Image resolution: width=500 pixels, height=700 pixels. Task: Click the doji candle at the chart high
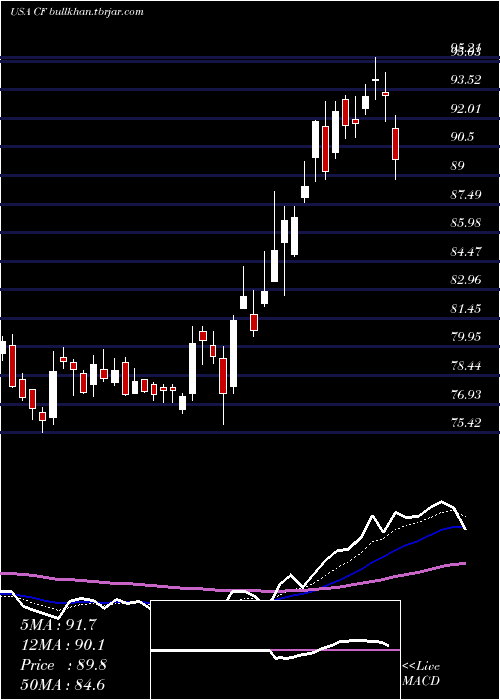click(x=375, y=79)
